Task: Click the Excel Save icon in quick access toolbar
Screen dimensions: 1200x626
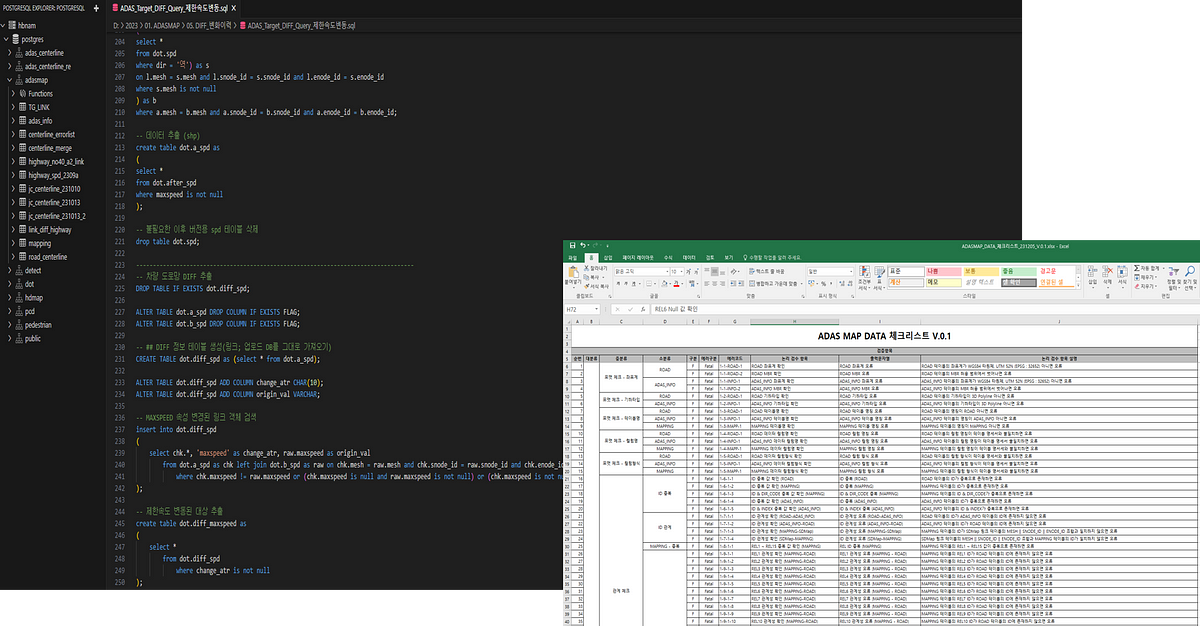Action: [x=572, y=245]
